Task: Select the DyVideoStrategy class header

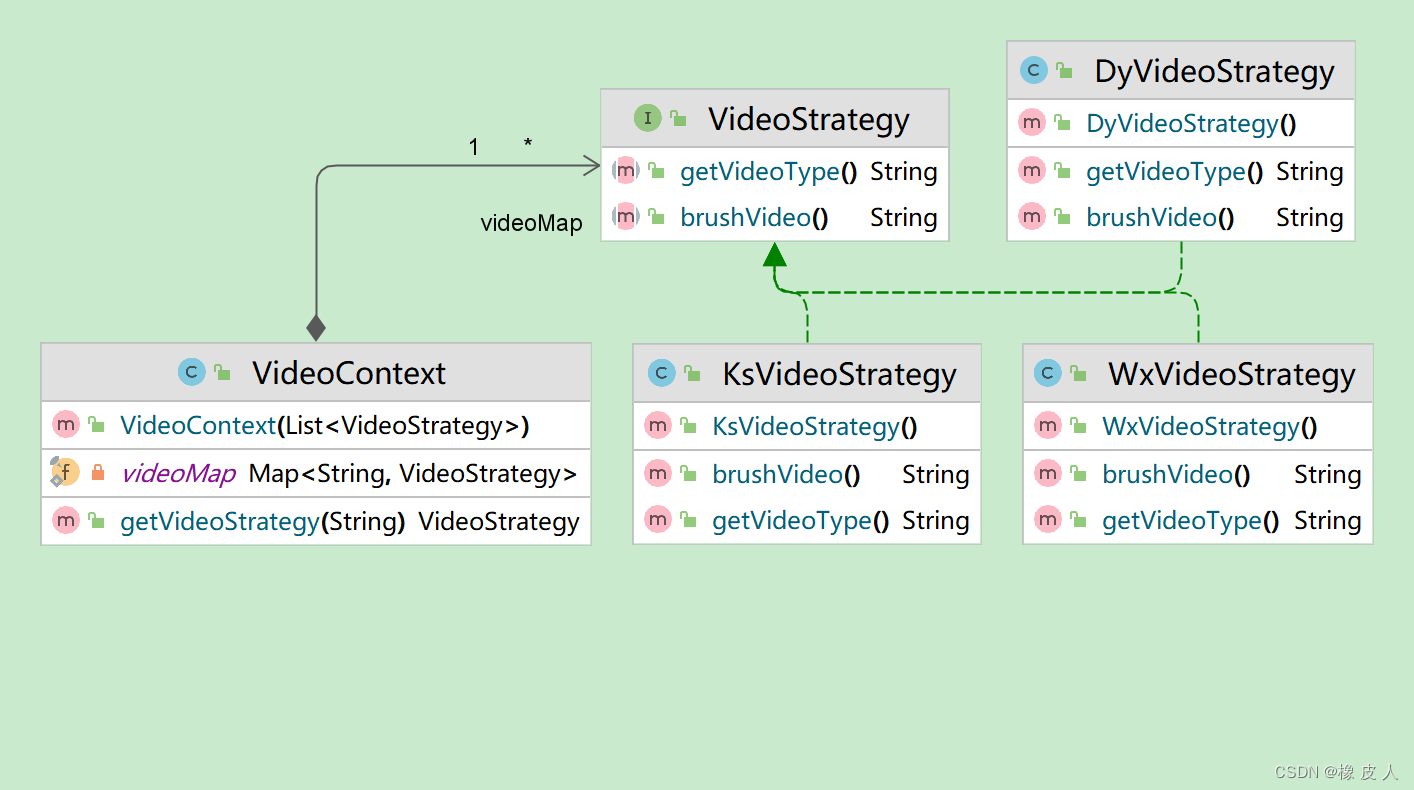Action: point(1180,71)
